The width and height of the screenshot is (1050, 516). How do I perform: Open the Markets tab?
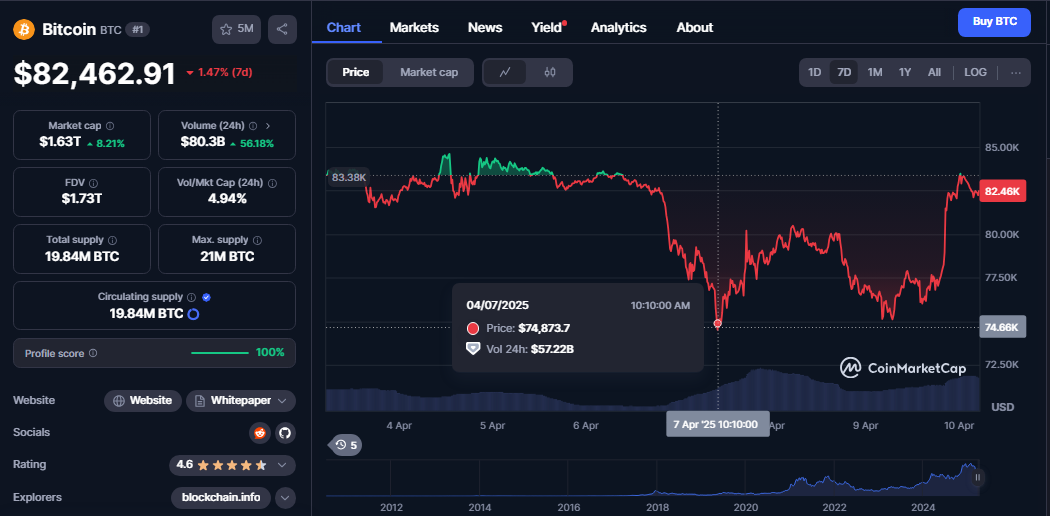pyautogui.click(x=414, y=27)
